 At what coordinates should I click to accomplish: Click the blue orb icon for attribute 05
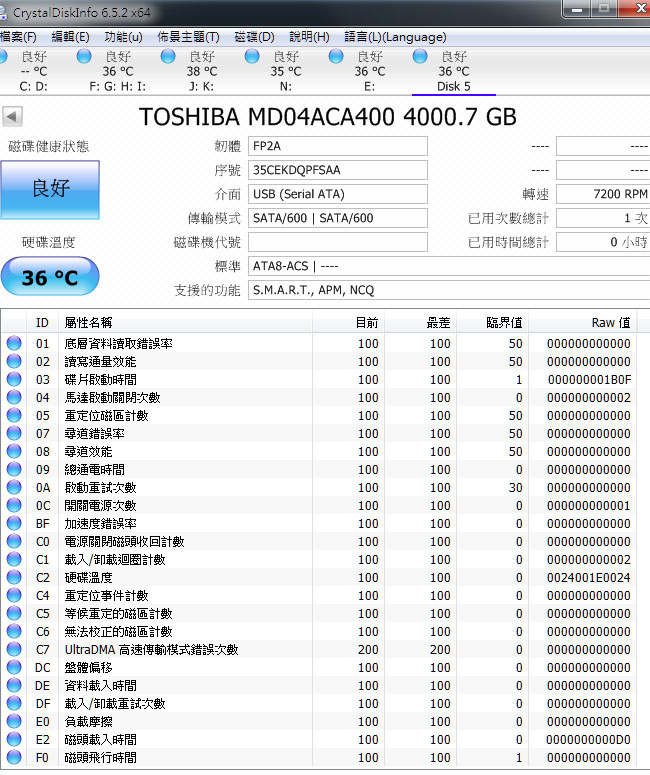click(x=14, y=416)
